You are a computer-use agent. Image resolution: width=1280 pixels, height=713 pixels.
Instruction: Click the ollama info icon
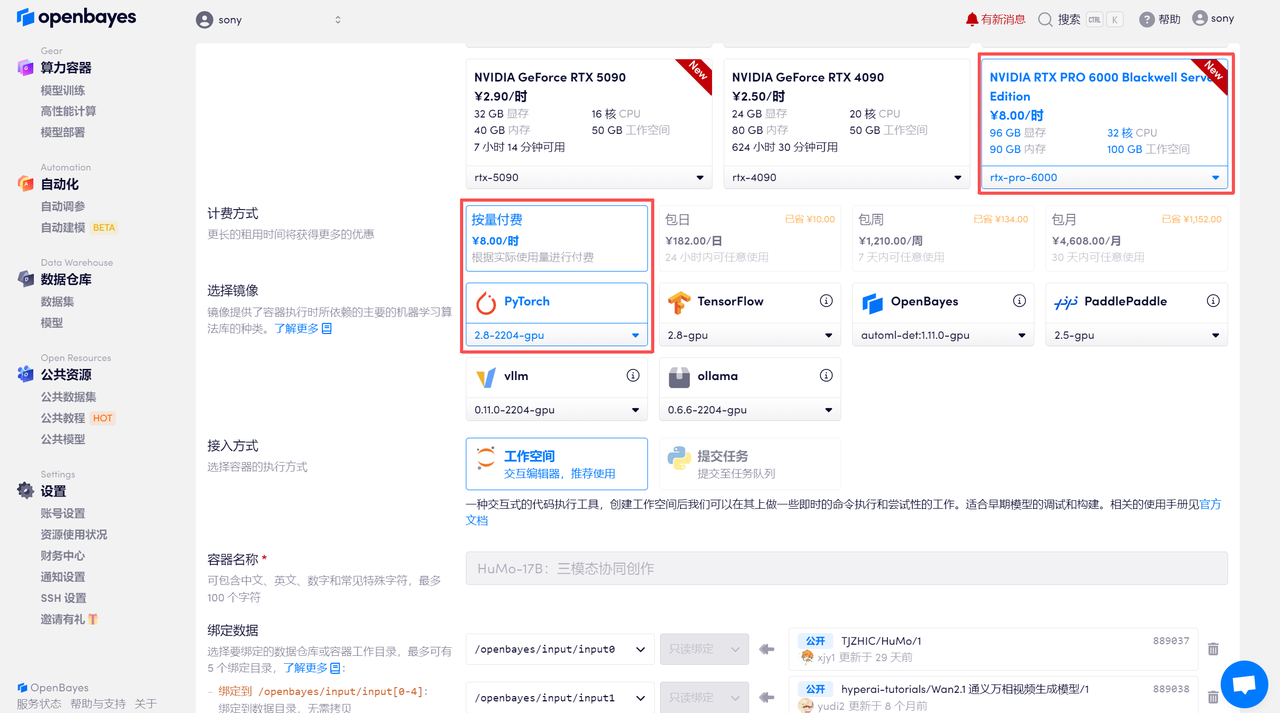(x=826, y=376)
